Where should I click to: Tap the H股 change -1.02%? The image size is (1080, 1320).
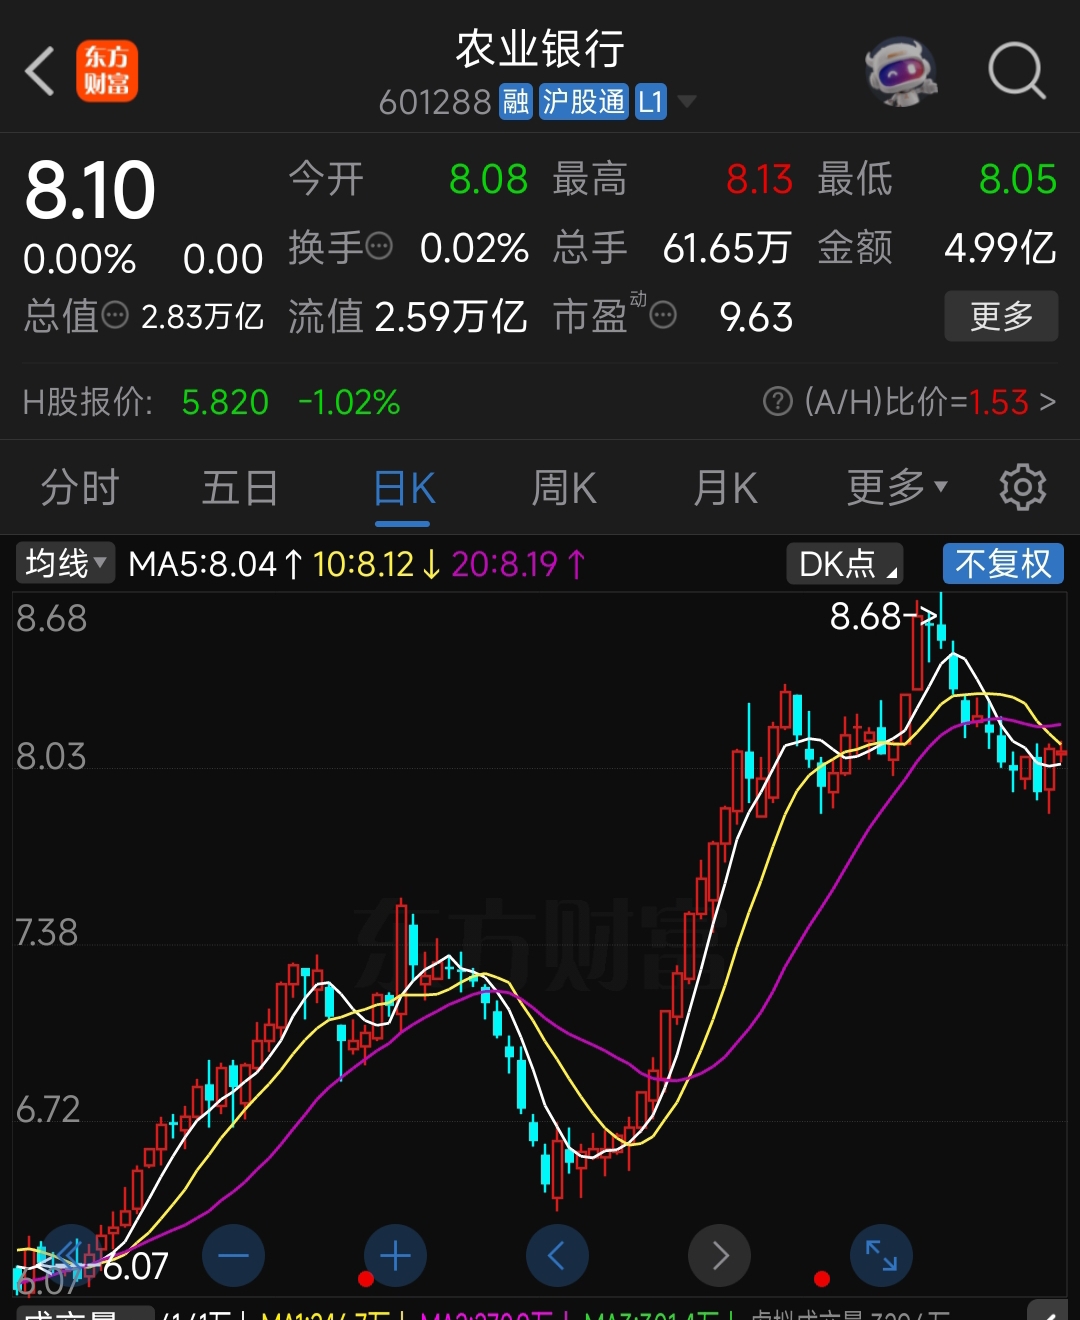tap(349, 402)
